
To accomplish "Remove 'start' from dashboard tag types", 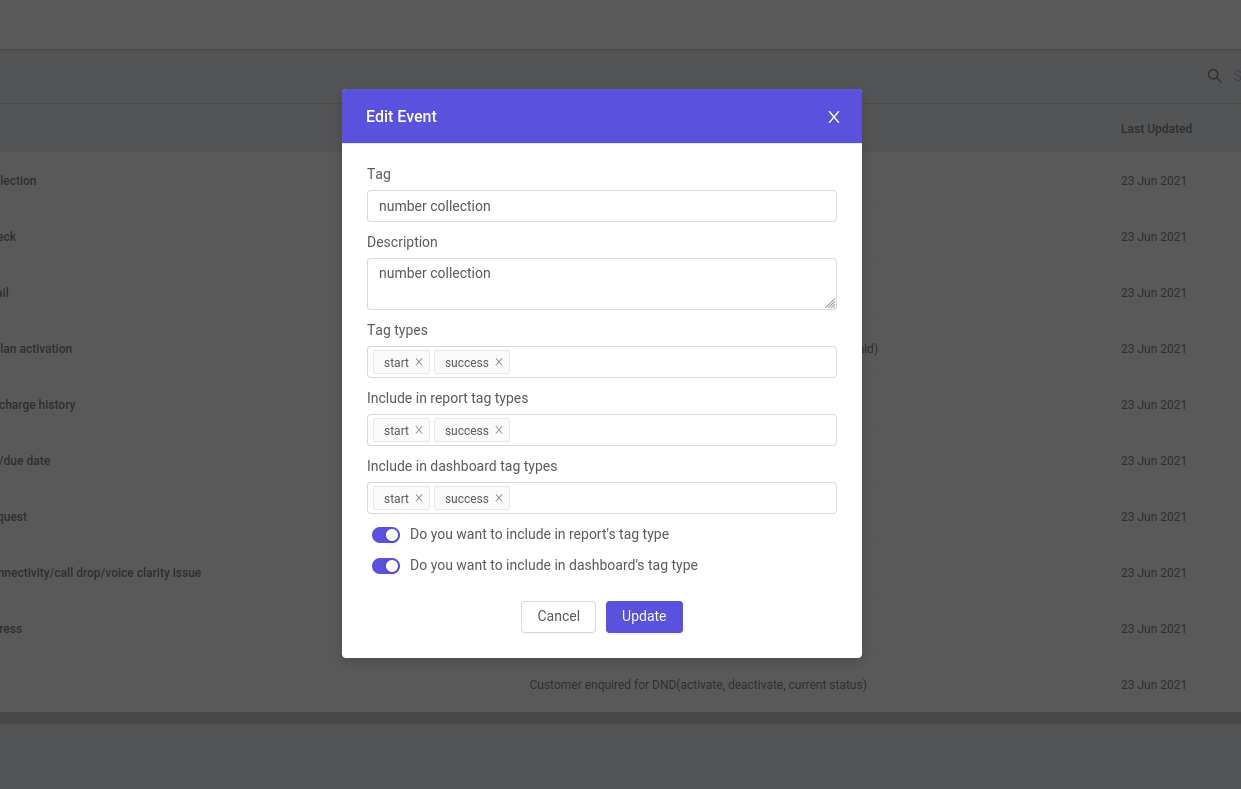I will point(419,498).
